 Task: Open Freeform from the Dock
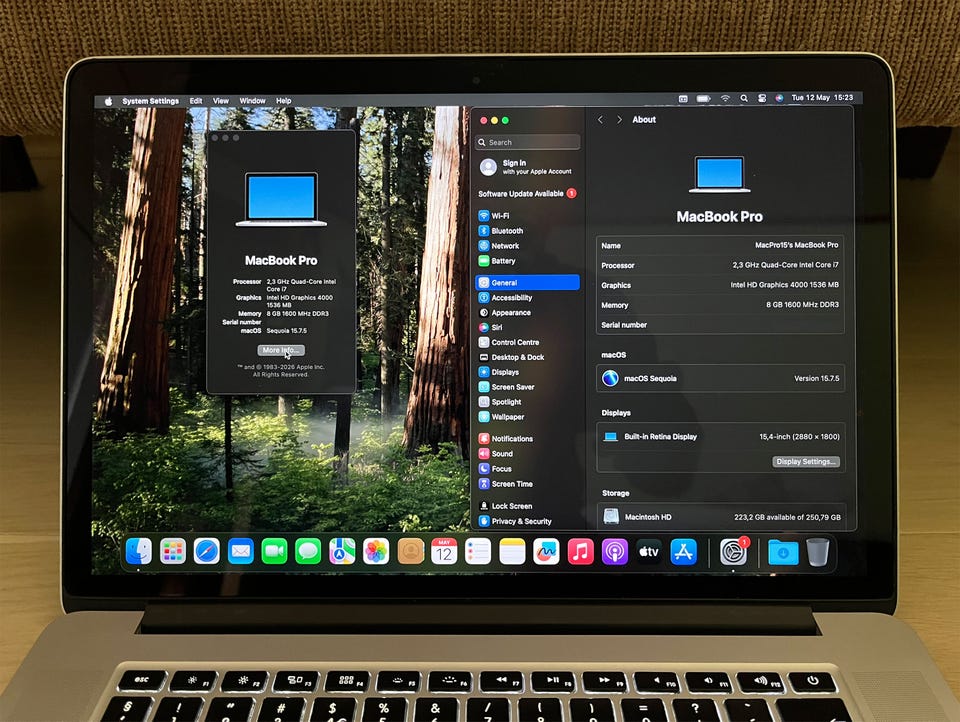[546, 552]
